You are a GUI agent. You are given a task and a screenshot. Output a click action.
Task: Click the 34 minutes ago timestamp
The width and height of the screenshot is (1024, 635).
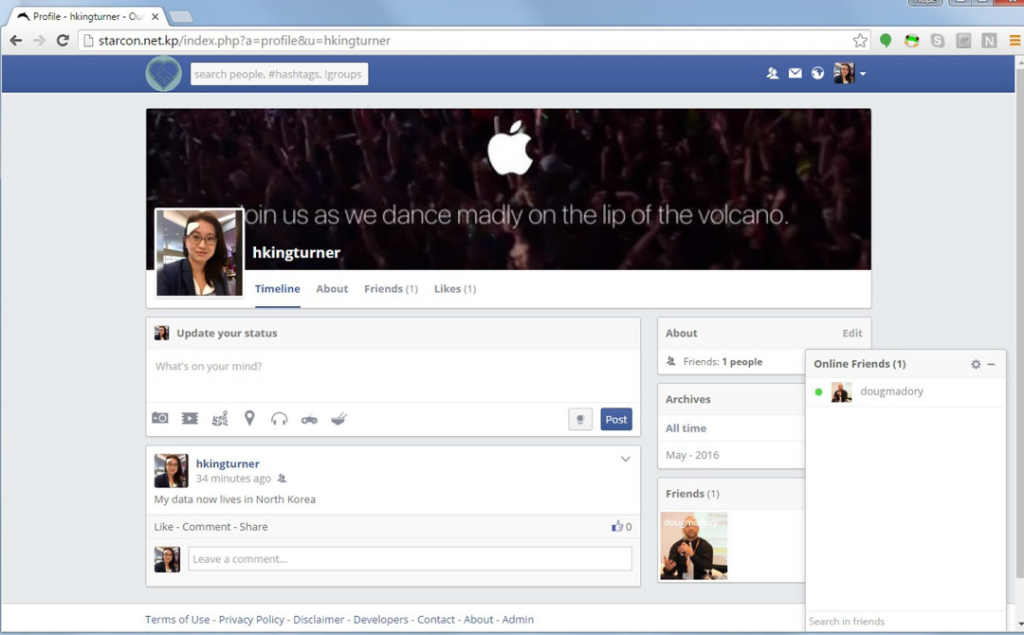(233, 479)
